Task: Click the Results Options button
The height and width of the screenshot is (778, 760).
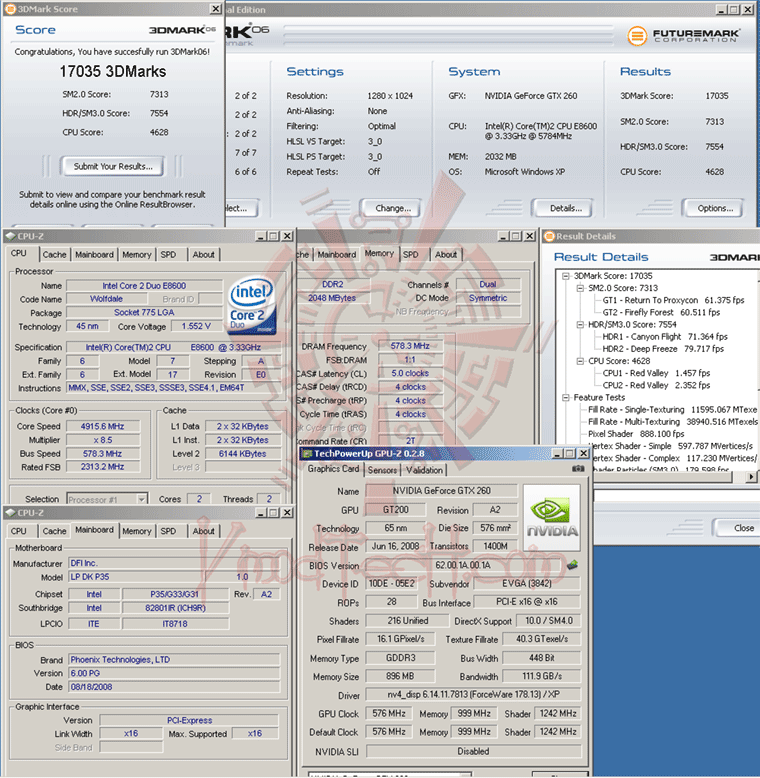Action: (x=715, y=208)
